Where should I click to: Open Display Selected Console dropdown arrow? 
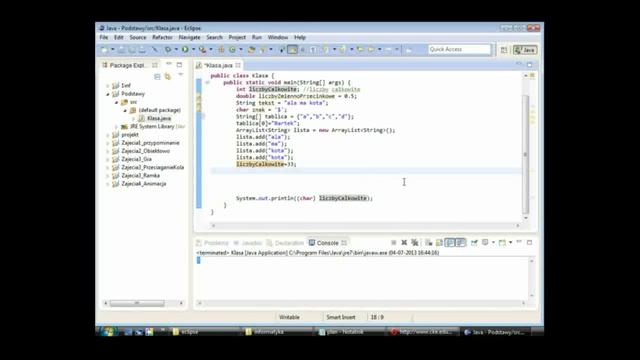coord(493,242)
